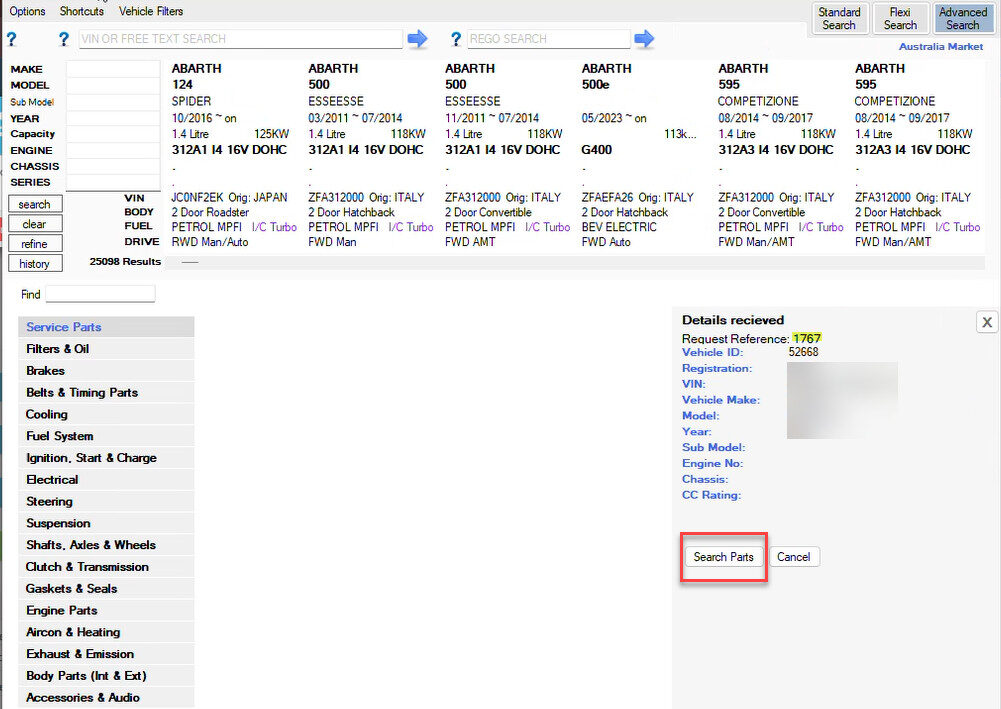Click the MAKE filter input
Viewport: 1001px width, 709px height.
[x=113, y=69]
